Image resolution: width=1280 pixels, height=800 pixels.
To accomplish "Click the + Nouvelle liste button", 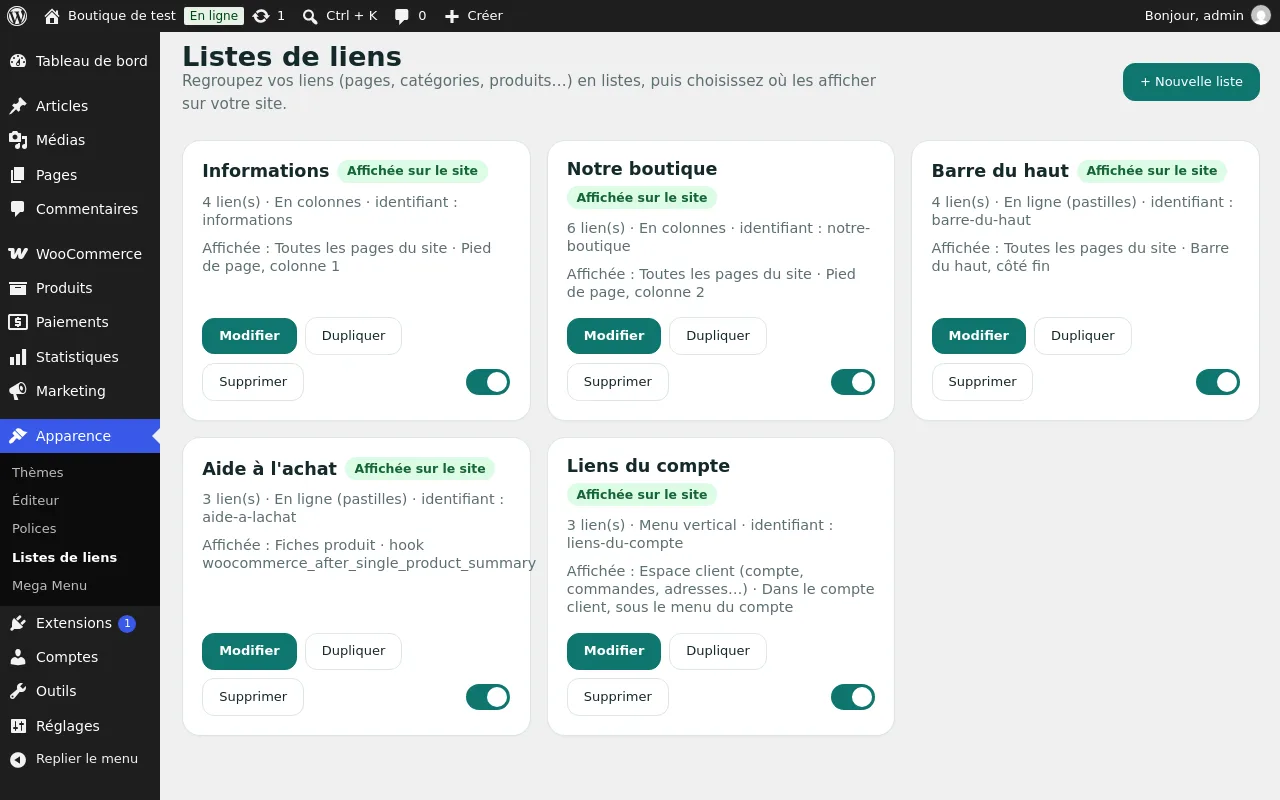I will click(1191, 82).
